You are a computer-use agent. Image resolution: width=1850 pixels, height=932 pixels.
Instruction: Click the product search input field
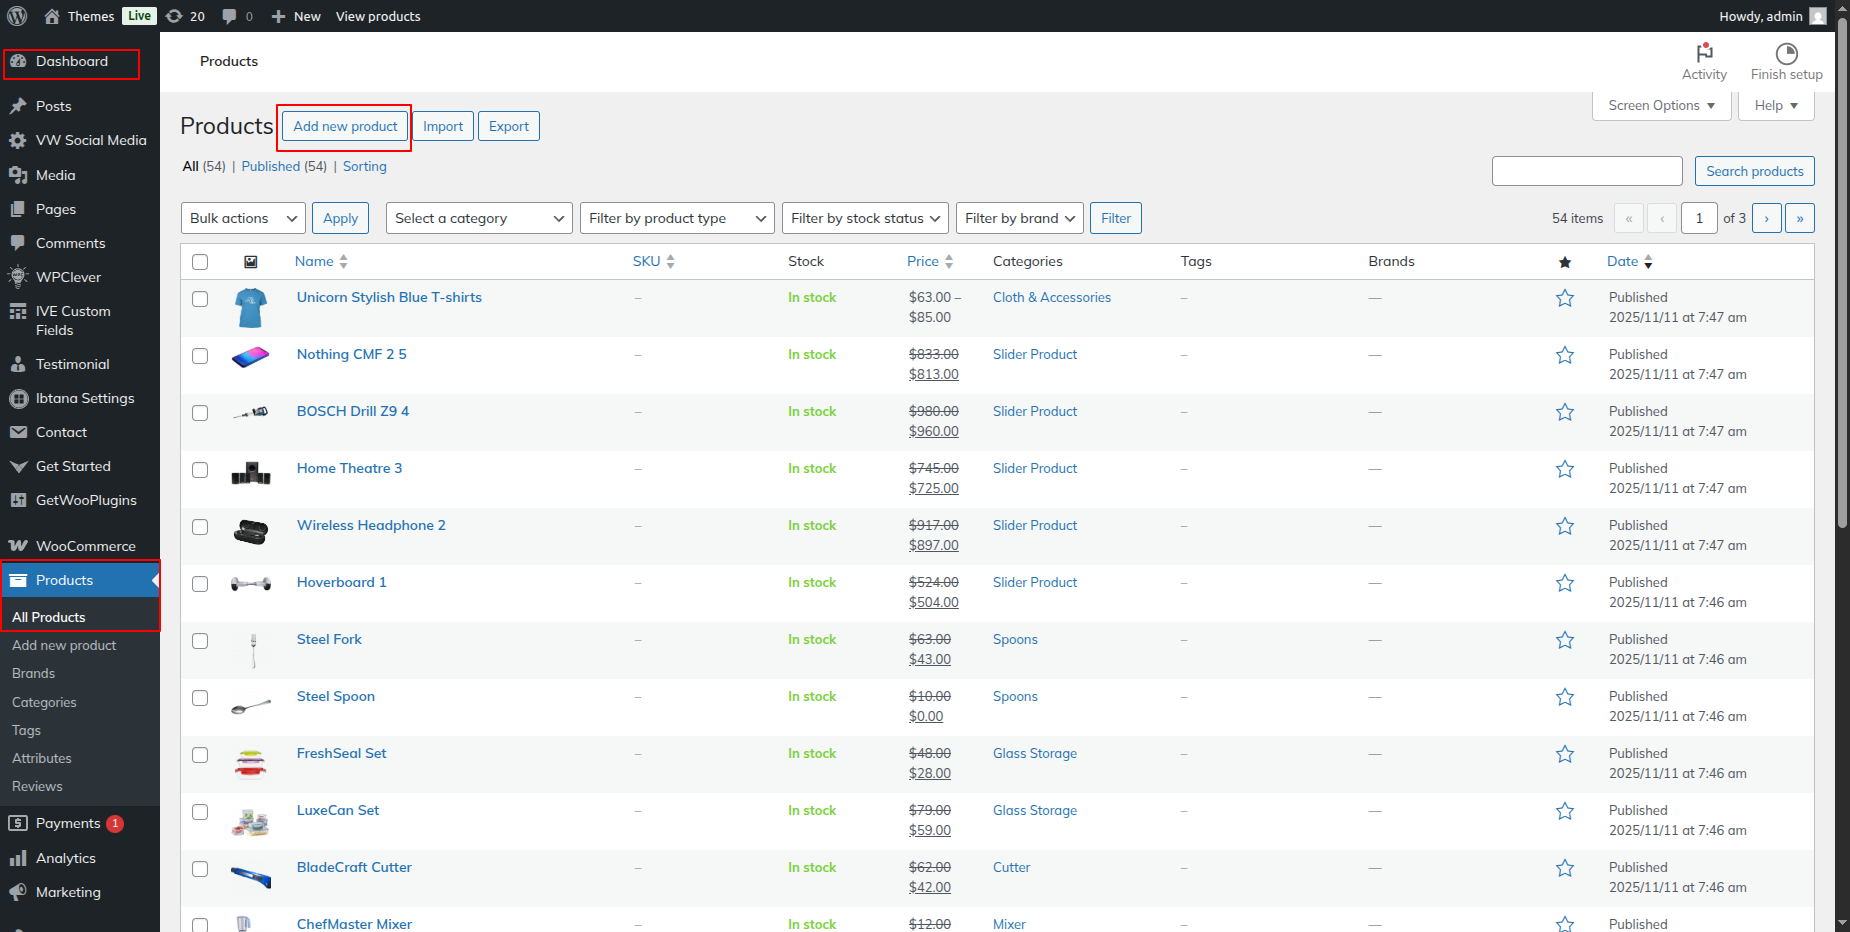pyautogui.click(x=1587, y=171)
